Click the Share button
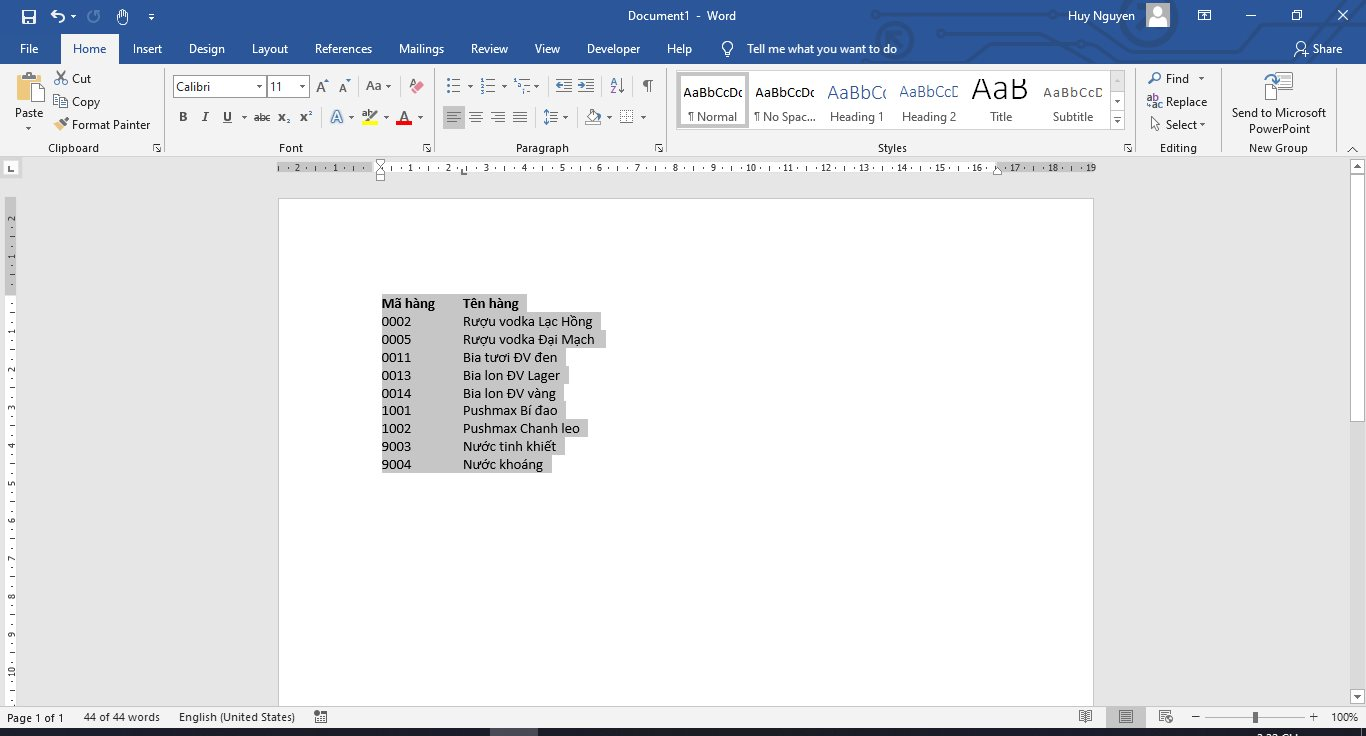Image resolution: width=1366 pixels, height=736 pixels. [x=1318, y=48]
